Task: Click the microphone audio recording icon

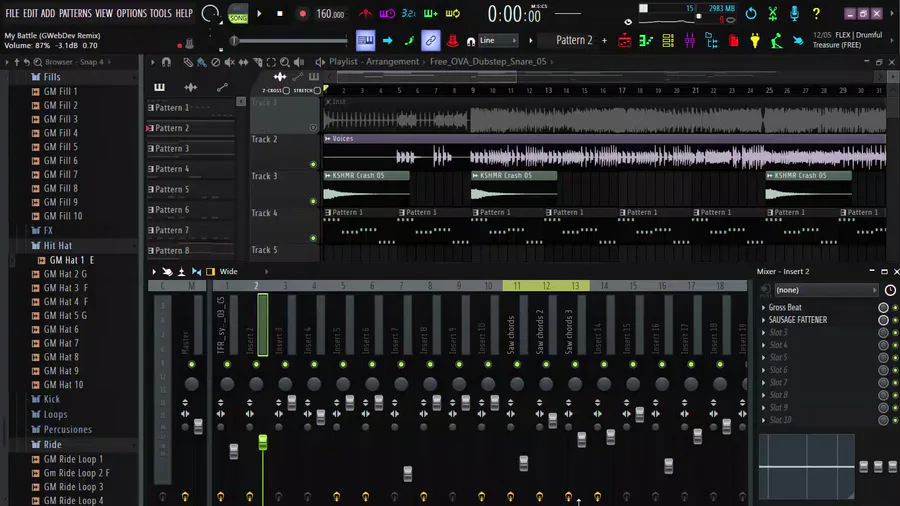Action: point(794,13)
